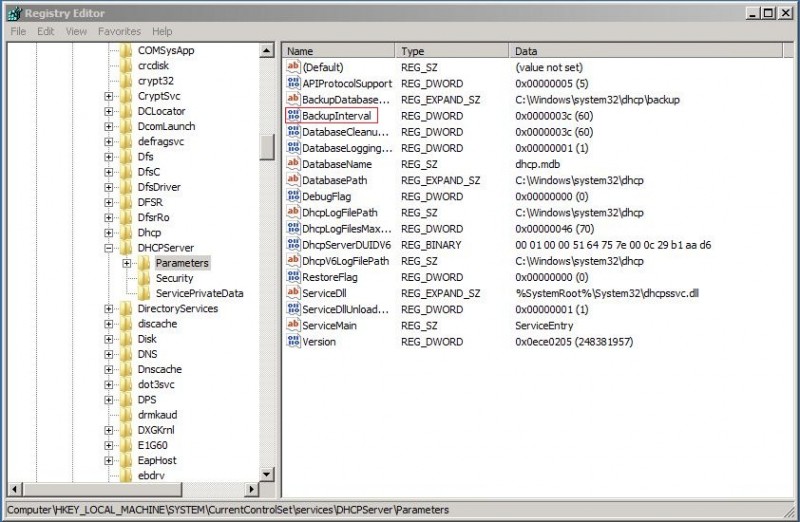Select the RestoreFlag value entry
This screenshot has height=522, width=800.
tap(329, 277)
